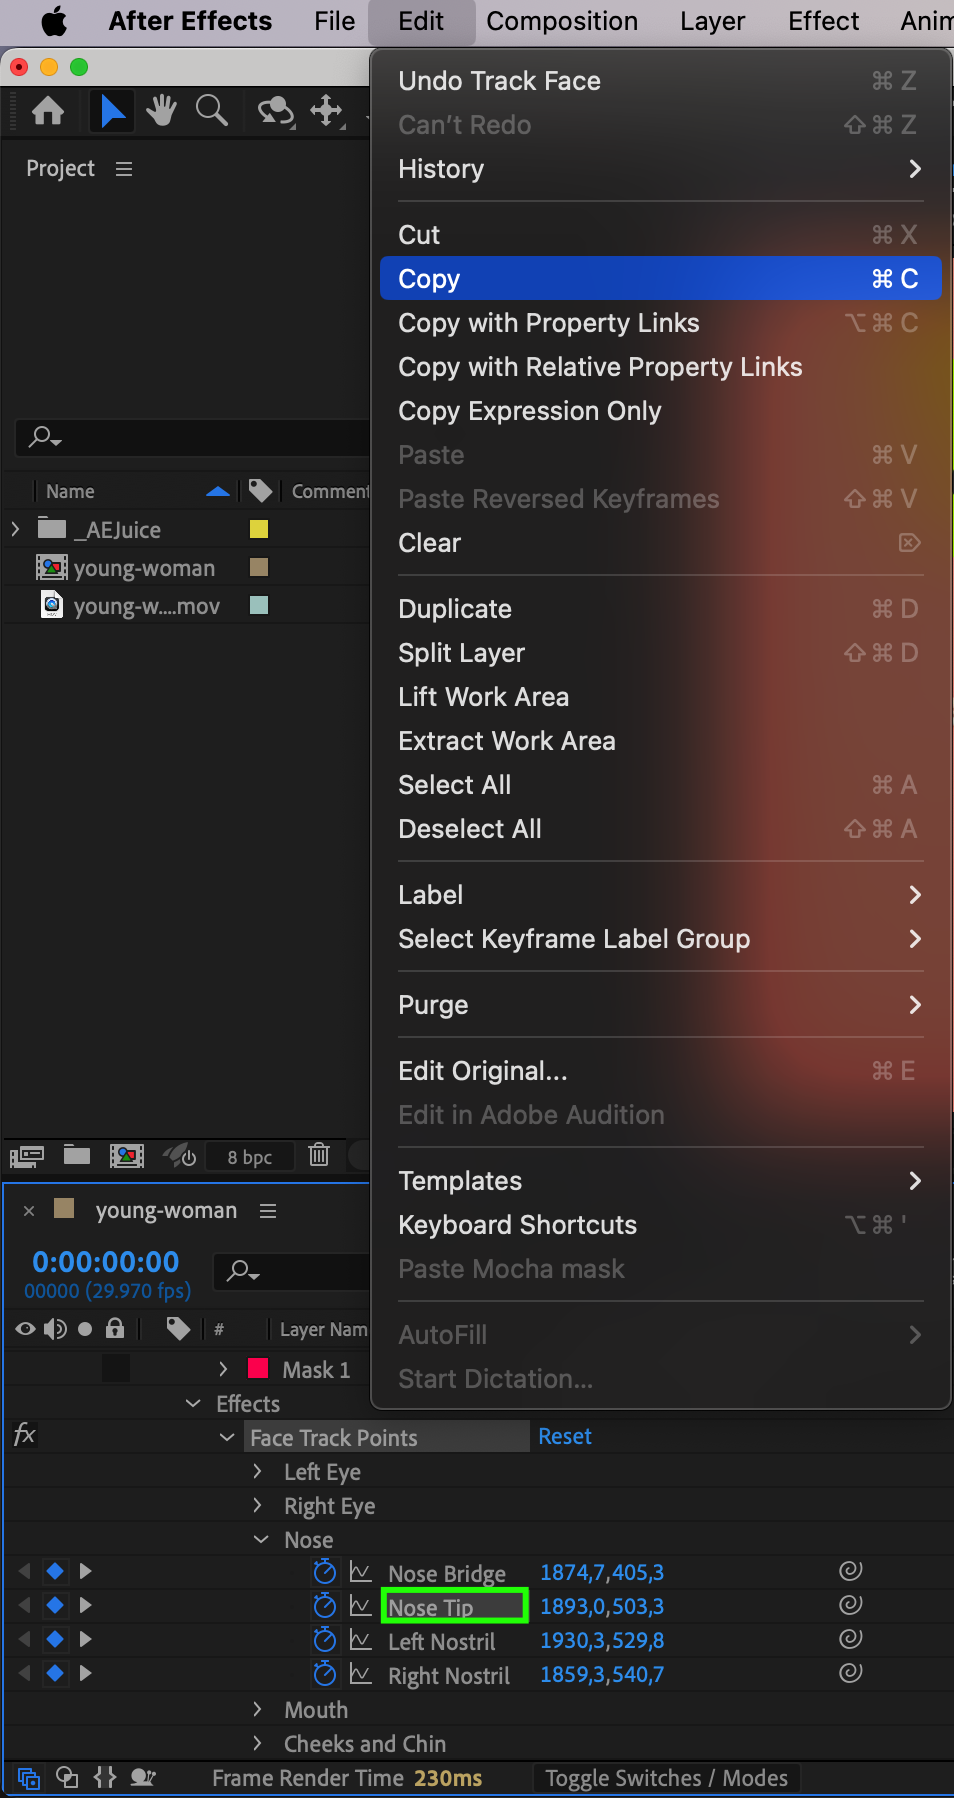The width and height of the screenshot is (954, 1798).
Task: Toggle the Nose Bridge stopwatch
Action: 324,1572
